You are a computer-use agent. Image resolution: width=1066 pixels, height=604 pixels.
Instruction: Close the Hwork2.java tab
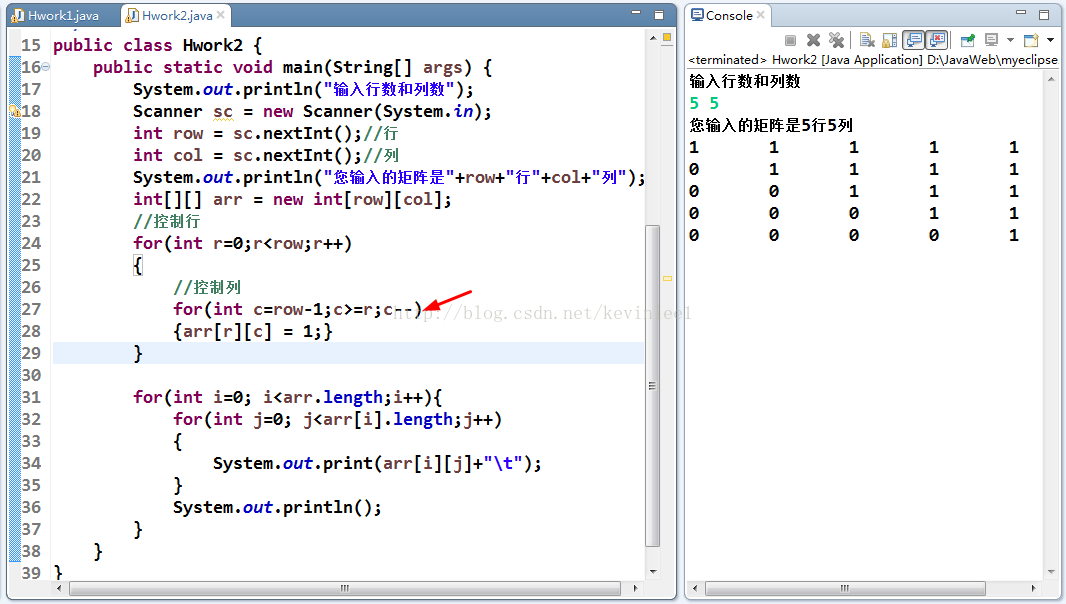click(x=220, y=14)
